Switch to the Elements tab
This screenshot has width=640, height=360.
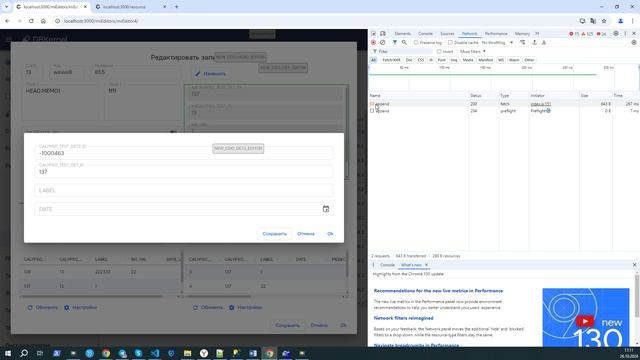(402, 33)
